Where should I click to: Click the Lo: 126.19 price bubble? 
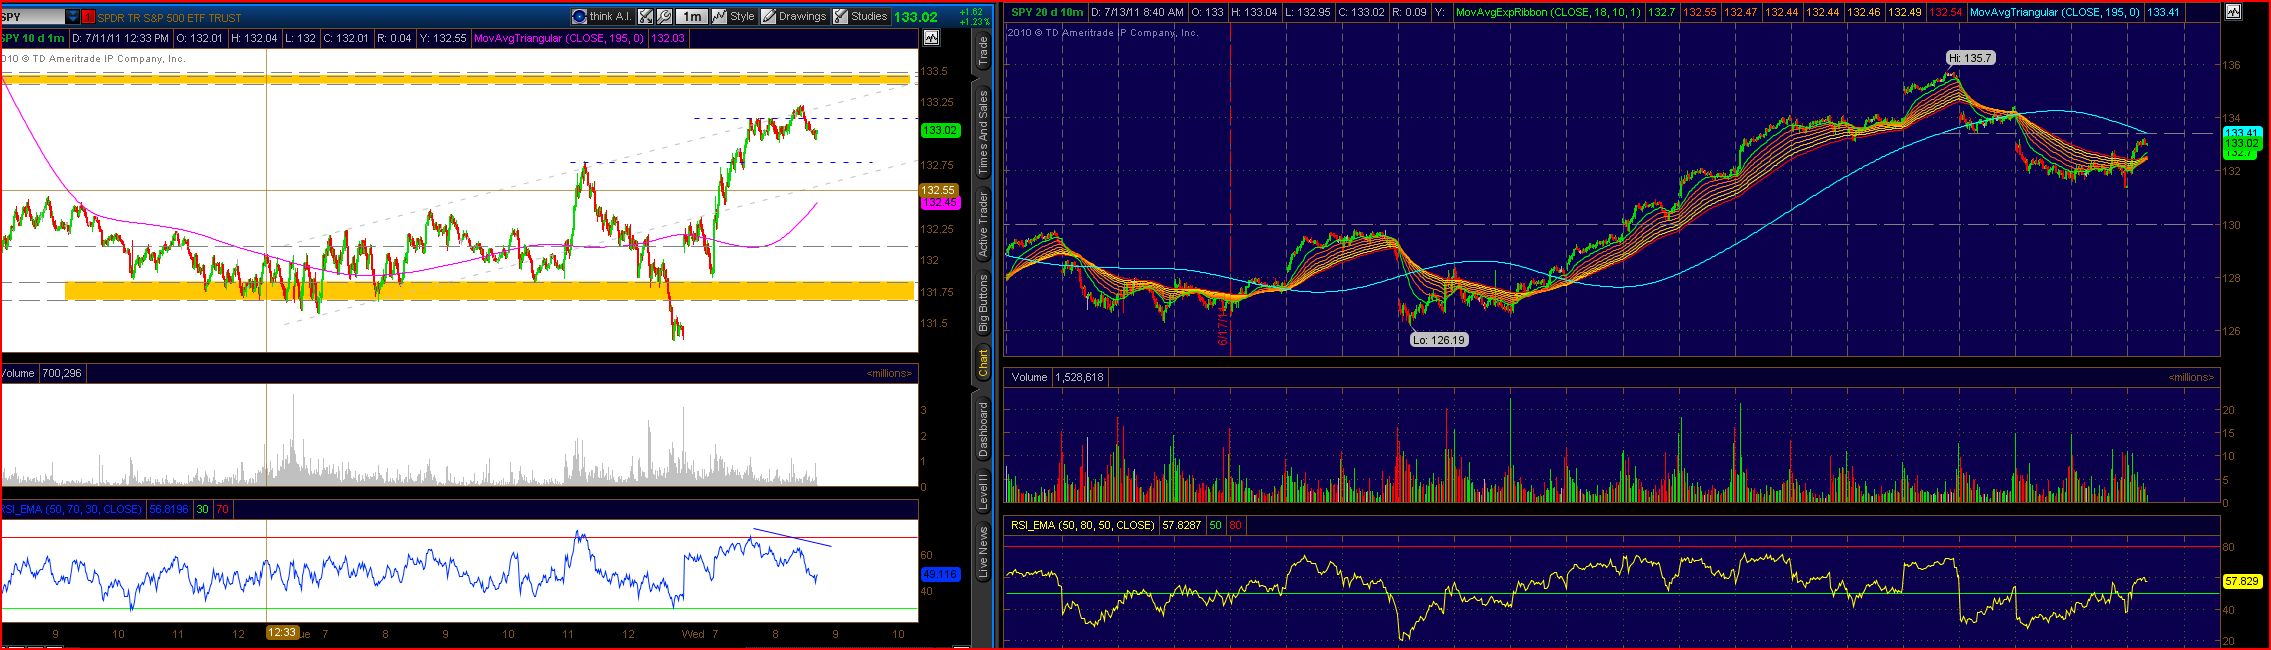tap(1439, 340)
